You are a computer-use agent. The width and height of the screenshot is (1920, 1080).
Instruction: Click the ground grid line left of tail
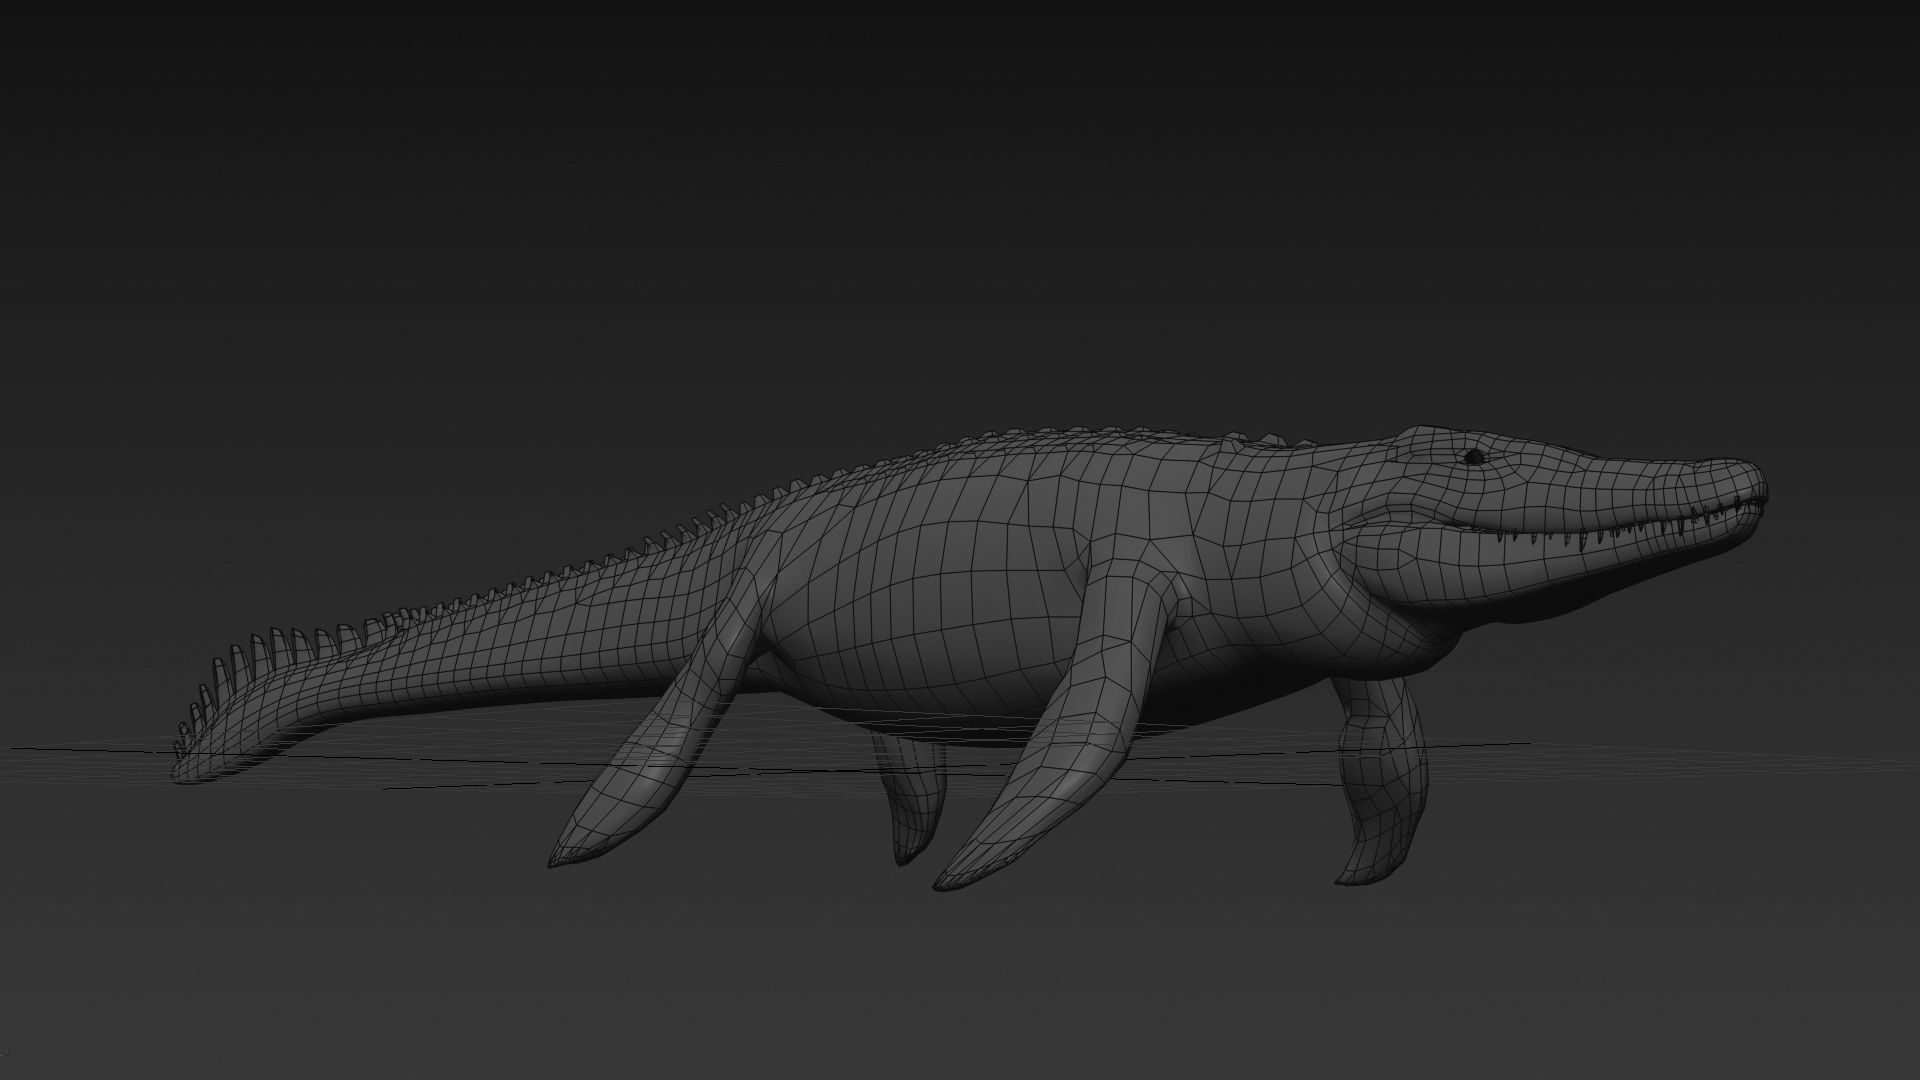point(90,748)
